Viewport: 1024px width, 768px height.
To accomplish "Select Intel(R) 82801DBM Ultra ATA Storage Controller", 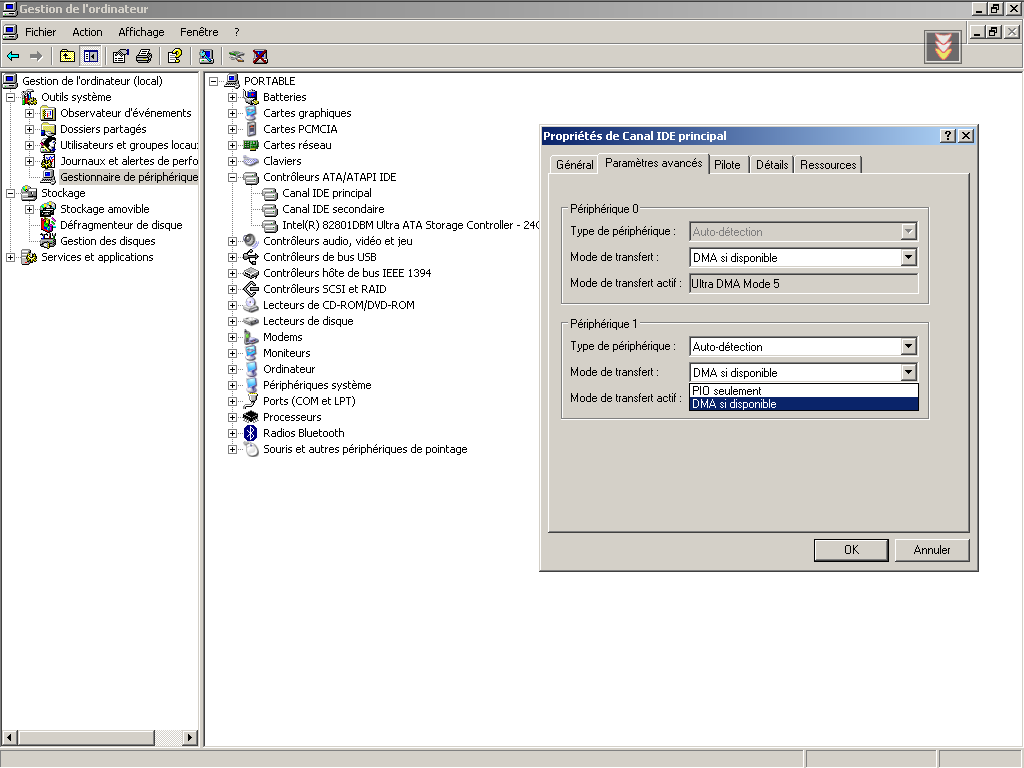I will point(410,225).
